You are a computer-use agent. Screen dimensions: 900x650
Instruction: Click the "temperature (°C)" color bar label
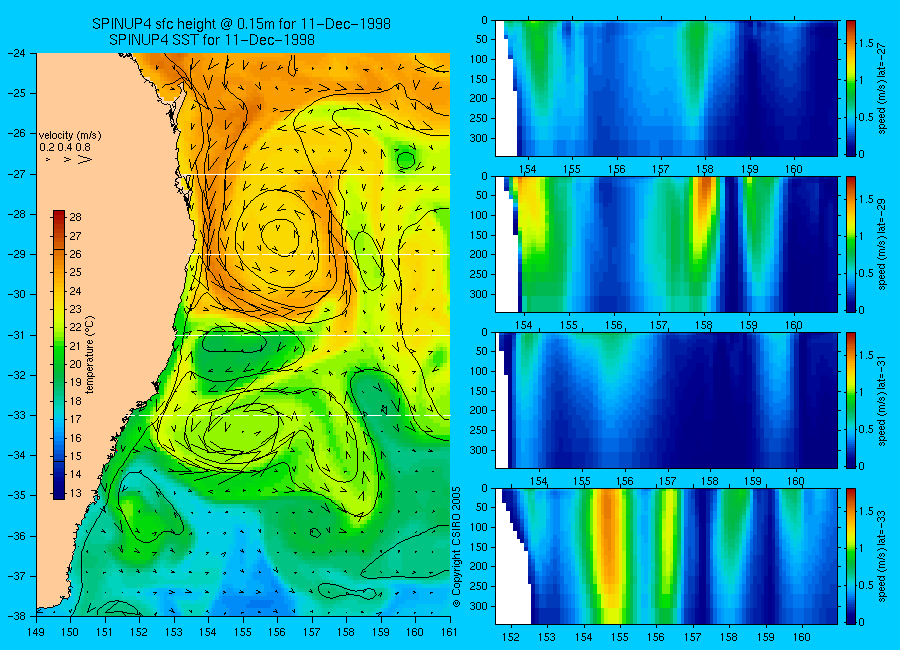tap(90, 355)
